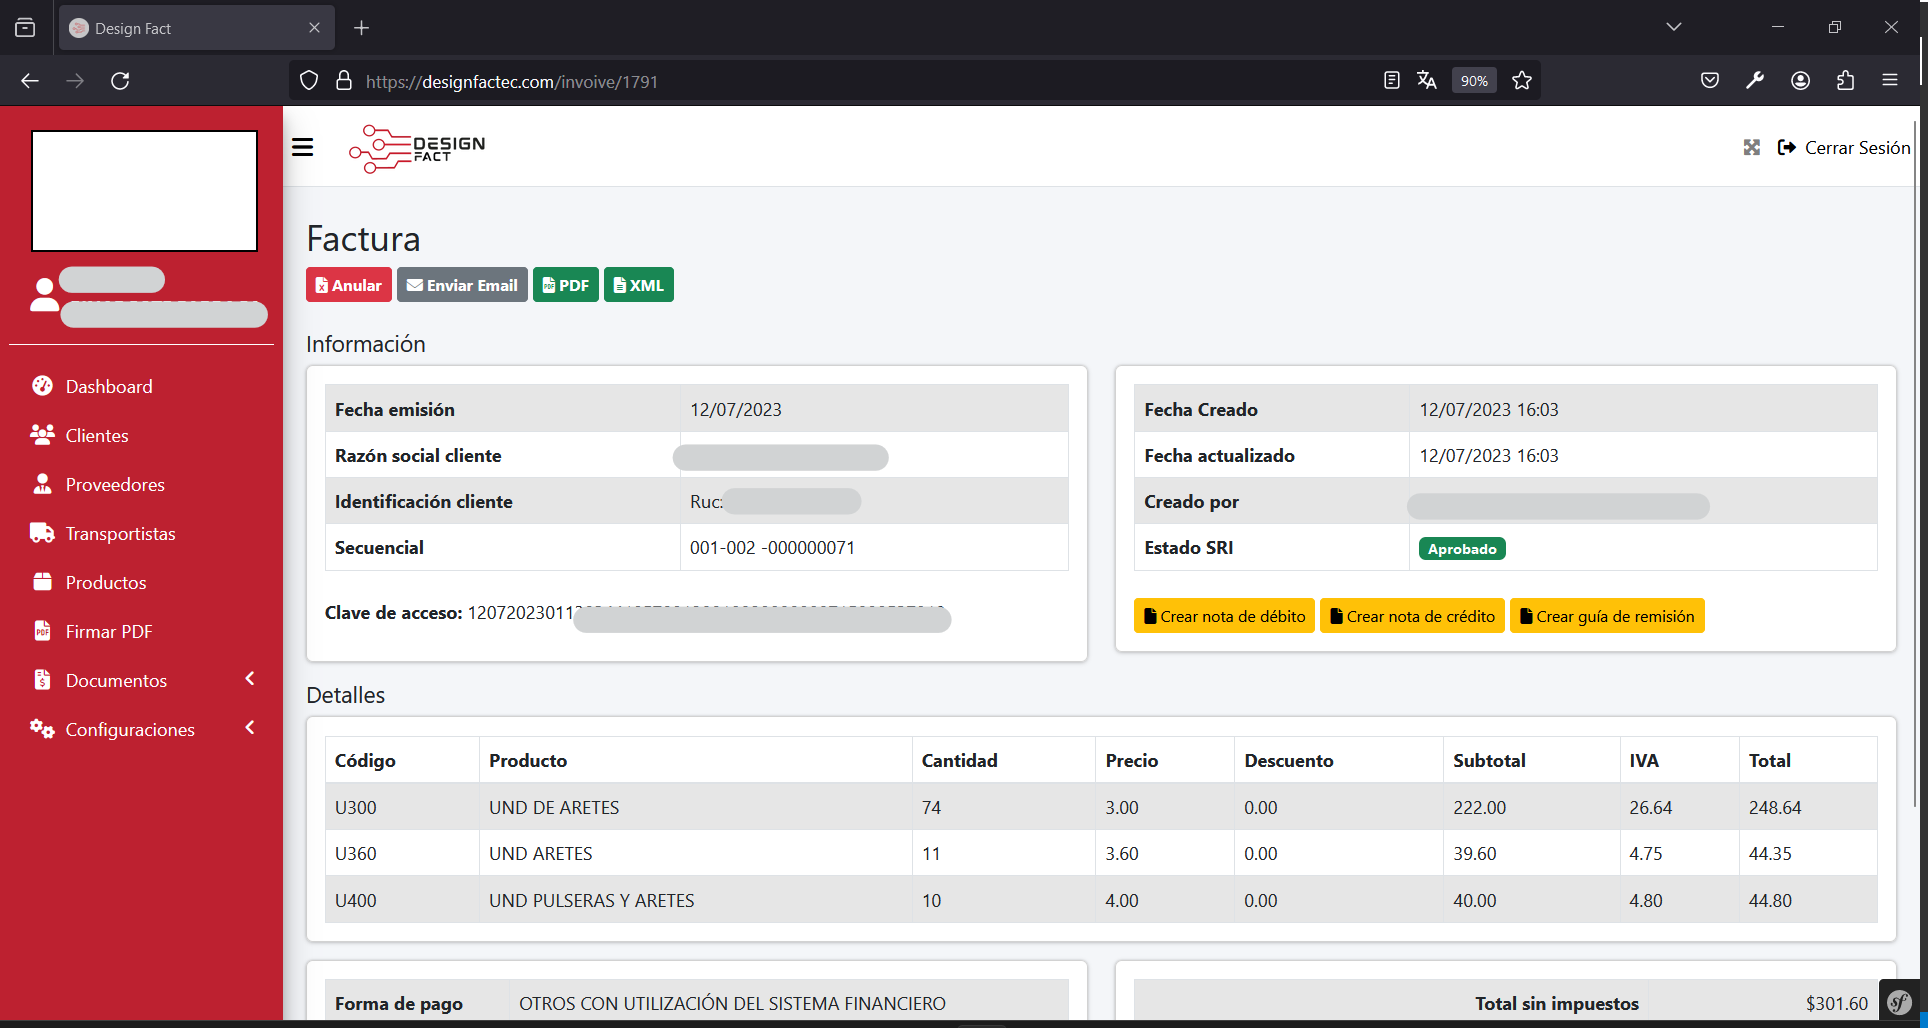Reset the 90% zoom level

(x=1474, y=81)
